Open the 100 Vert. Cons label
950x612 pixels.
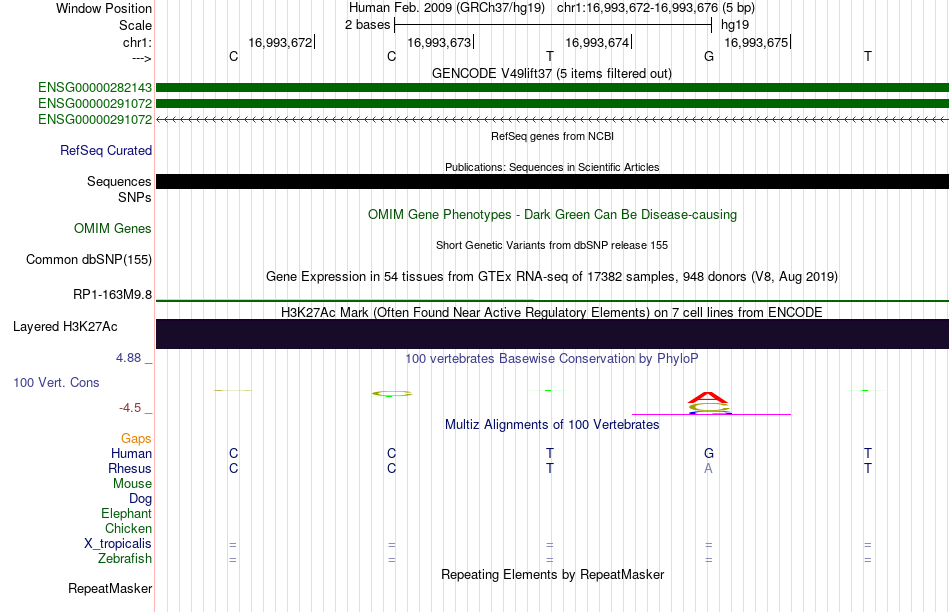tap(56, 382)
